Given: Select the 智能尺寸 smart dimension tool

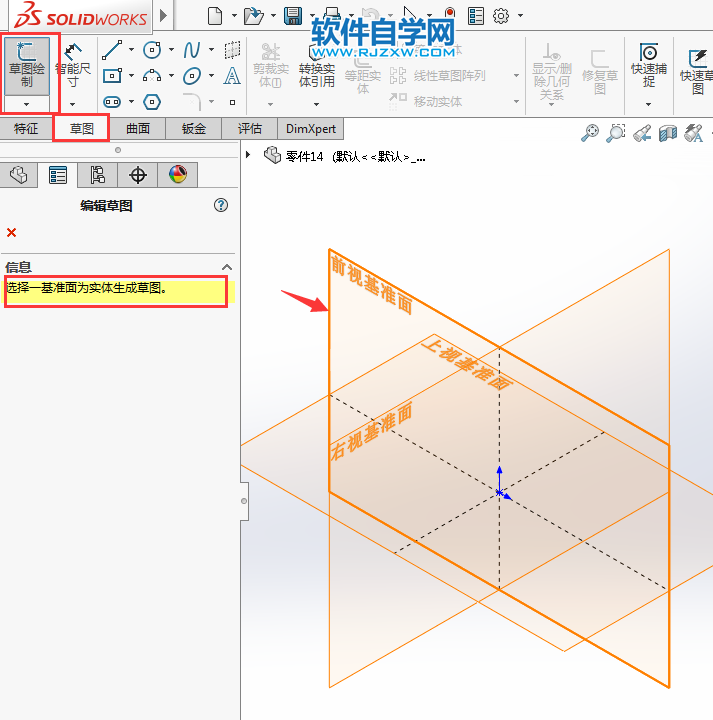Looking at the screenshot, I should (x=72, y=65).
